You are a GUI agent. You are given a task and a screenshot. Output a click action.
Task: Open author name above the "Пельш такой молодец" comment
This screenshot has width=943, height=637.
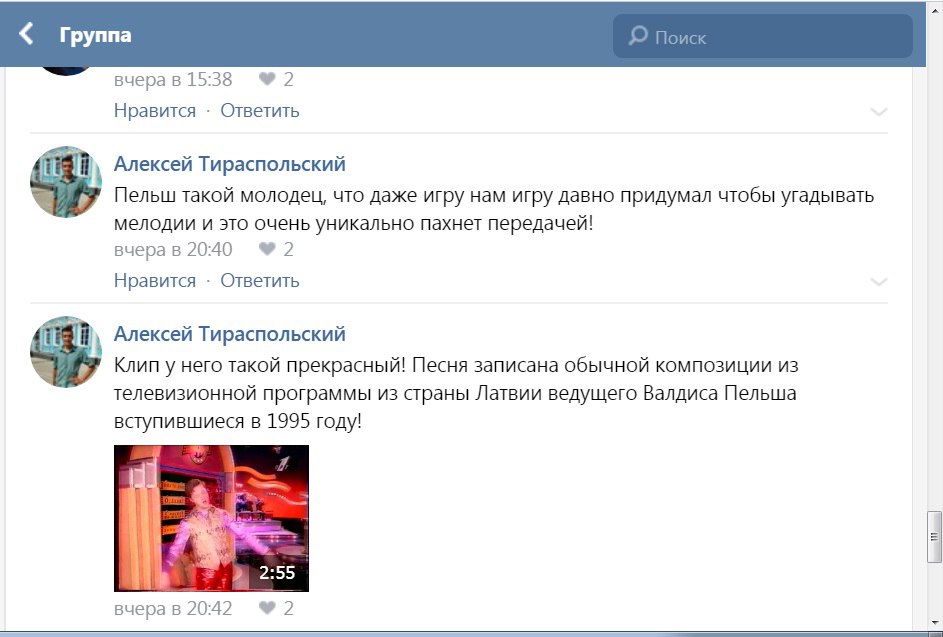pos(230,163)
